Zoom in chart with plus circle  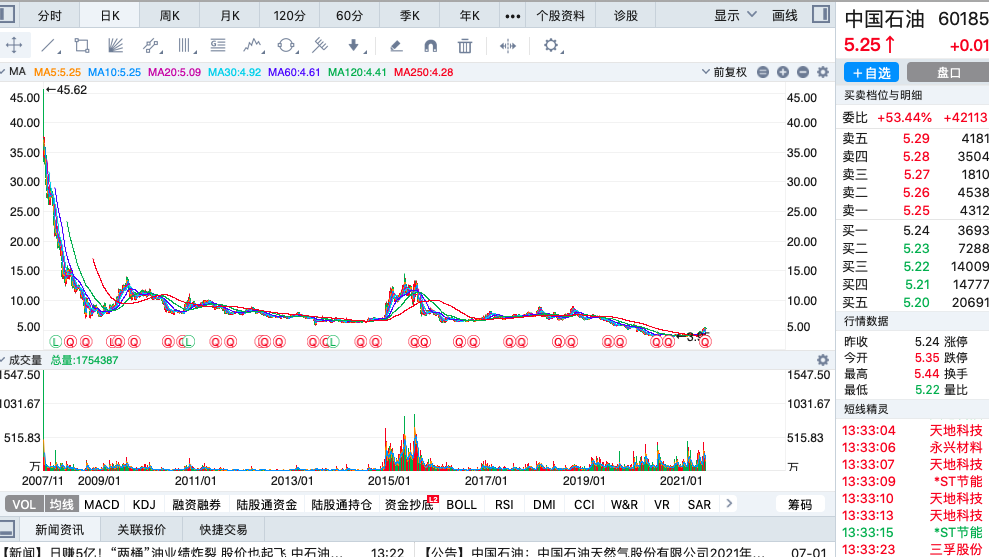(783, 73)
